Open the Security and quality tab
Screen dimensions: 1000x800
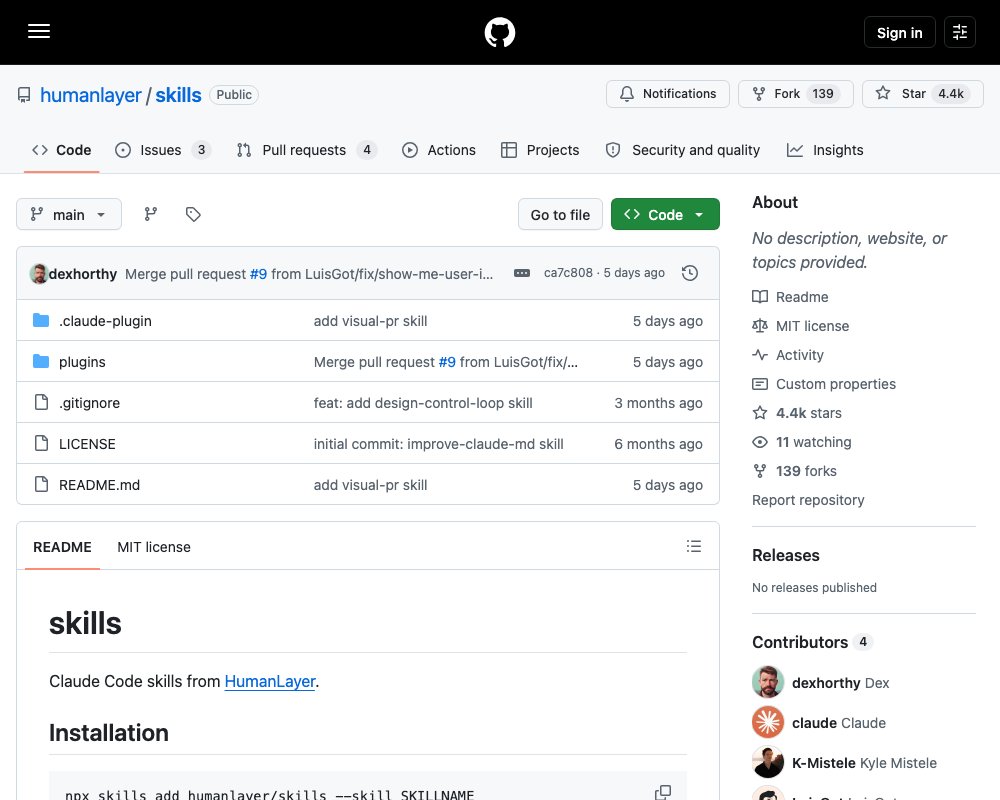pos(682,150)
